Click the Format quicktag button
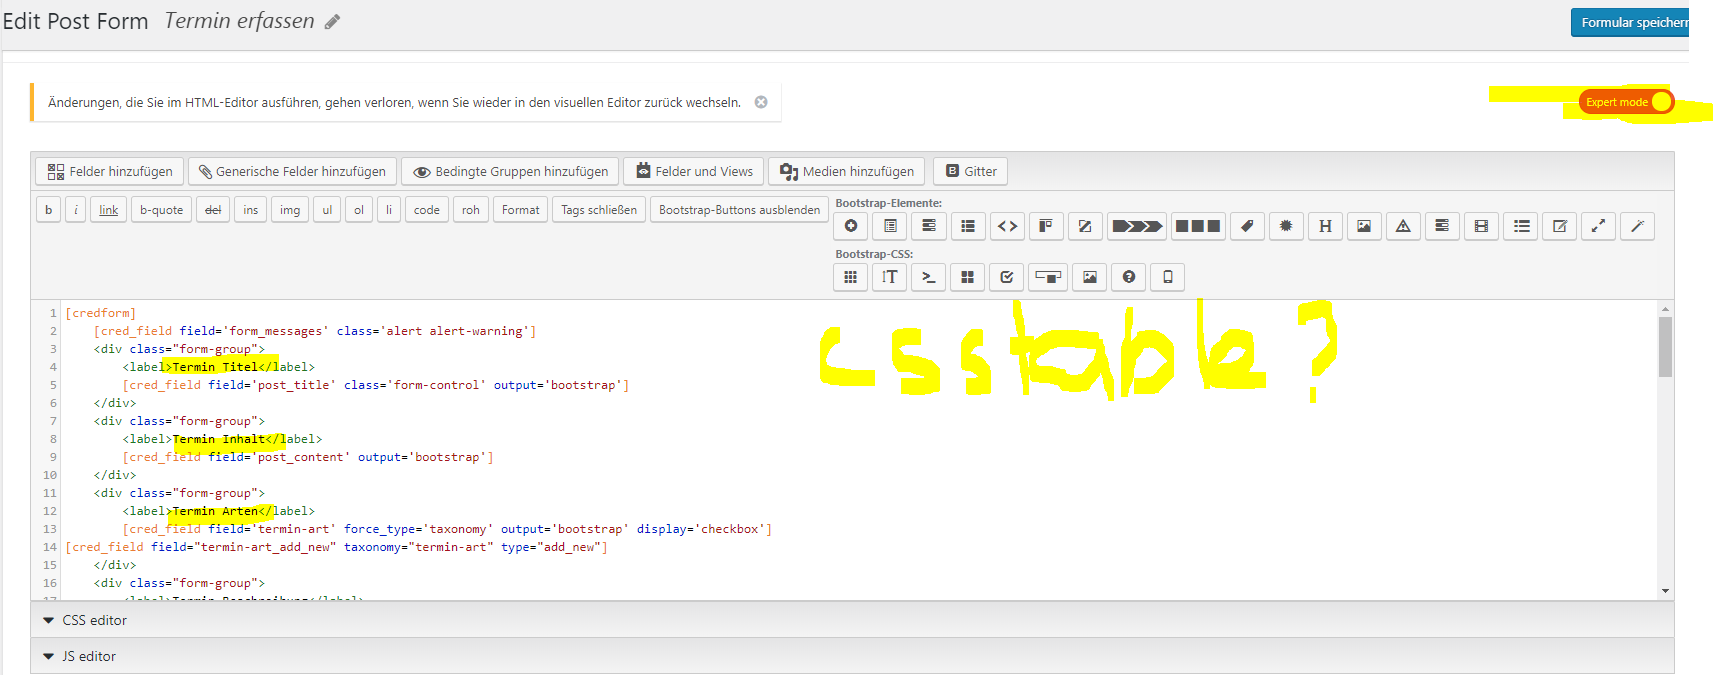 coord(520,210)
